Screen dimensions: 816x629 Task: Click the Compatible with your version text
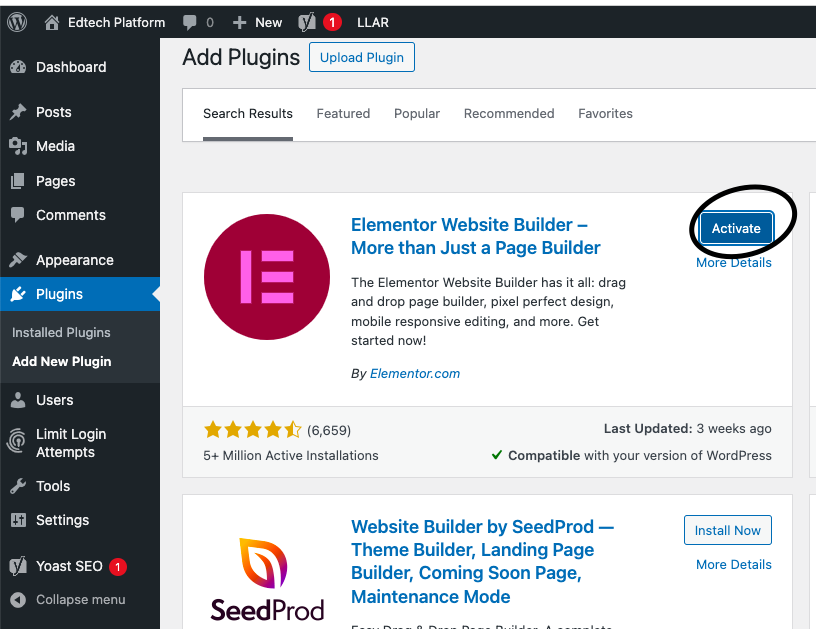(631, 455)
